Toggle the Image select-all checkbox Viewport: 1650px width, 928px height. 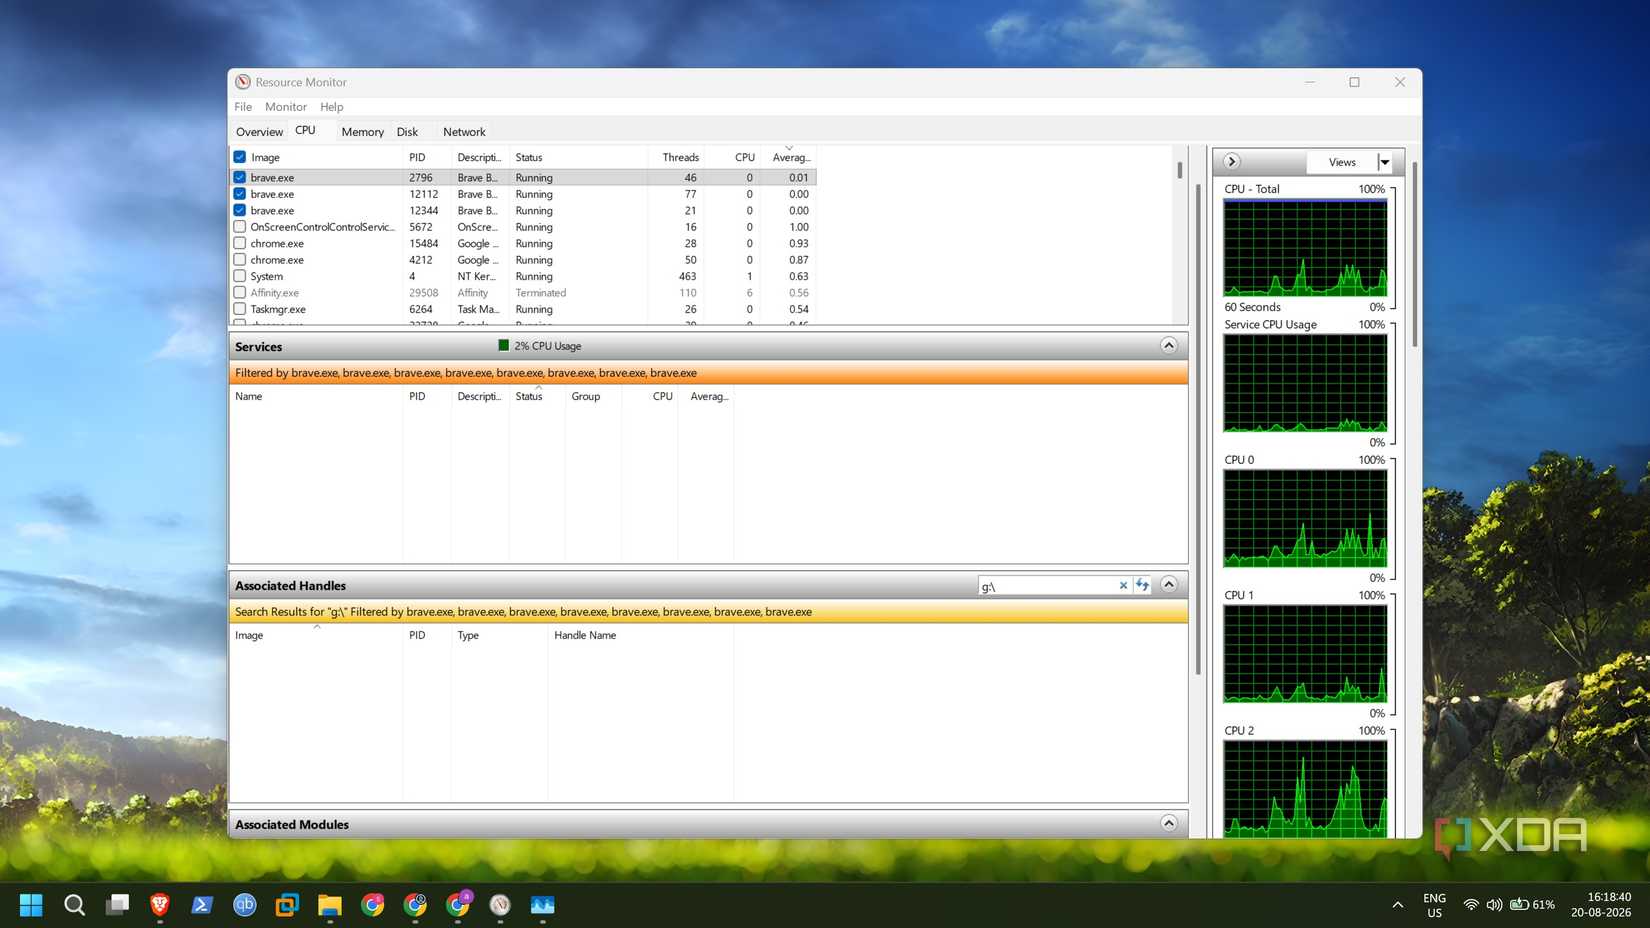coord(240,157)
